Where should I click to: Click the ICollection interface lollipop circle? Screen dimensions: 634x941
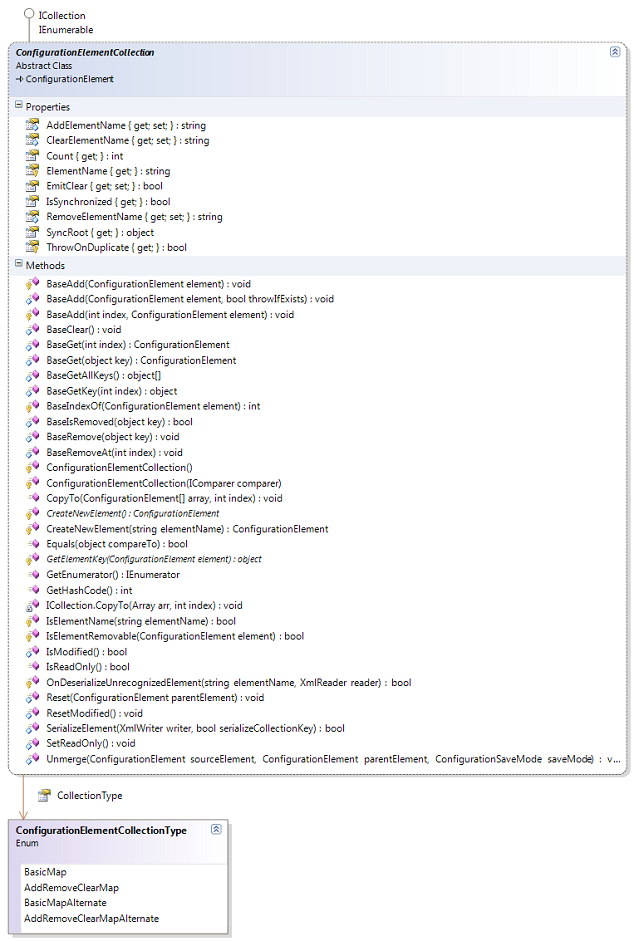click(x=28, y=13)
